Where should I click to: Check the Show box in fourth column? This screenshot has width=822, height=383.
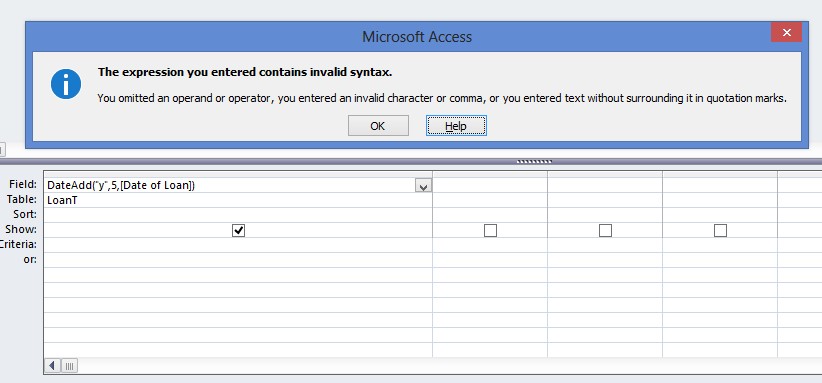[x=720, y=231]
